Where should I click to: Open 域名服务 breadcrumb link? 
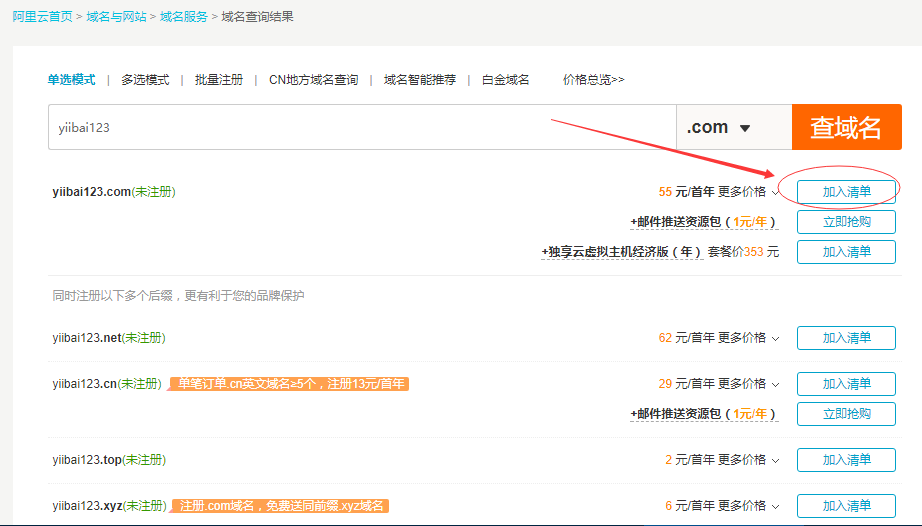point(184,17)
